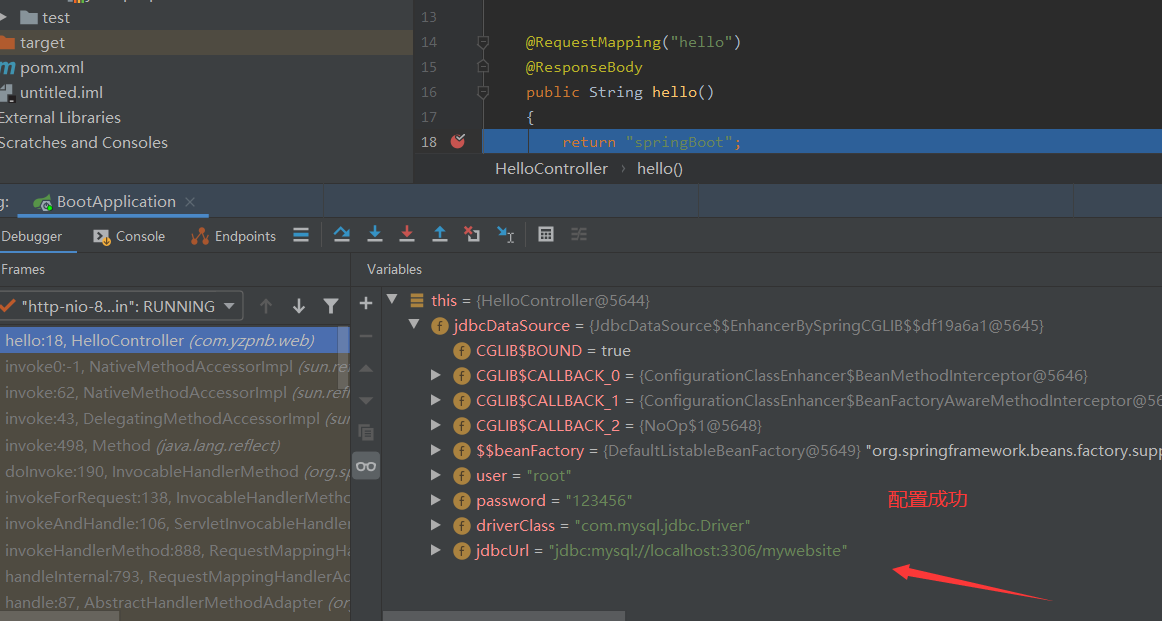This screenshot has width=1162, height=621.
Task: Switch to the Debugger tab
Action: 32,236
